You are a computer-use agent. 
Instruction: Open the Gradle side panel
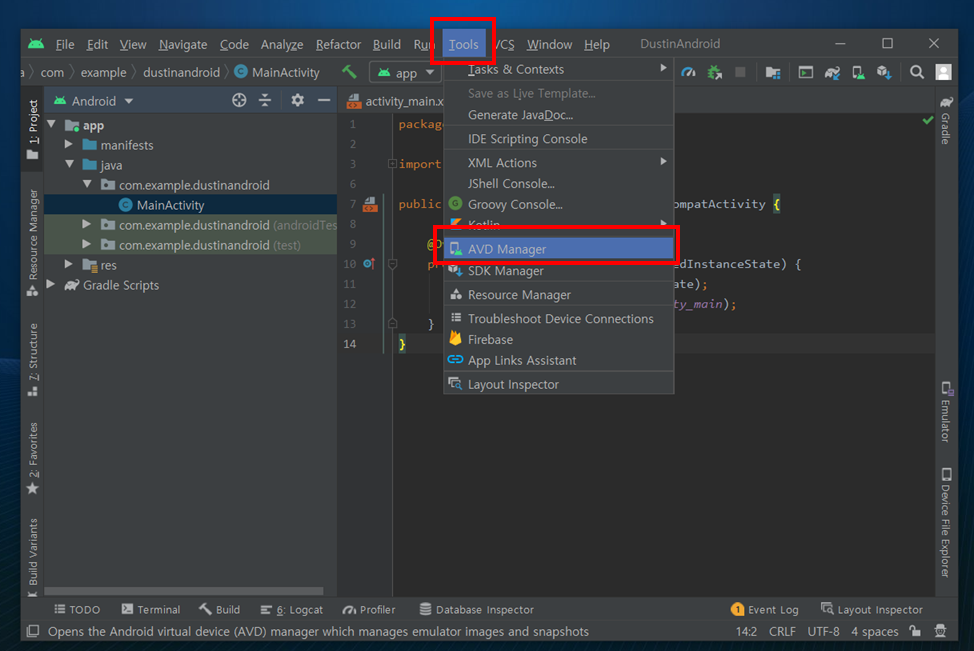tap(945, 121)
